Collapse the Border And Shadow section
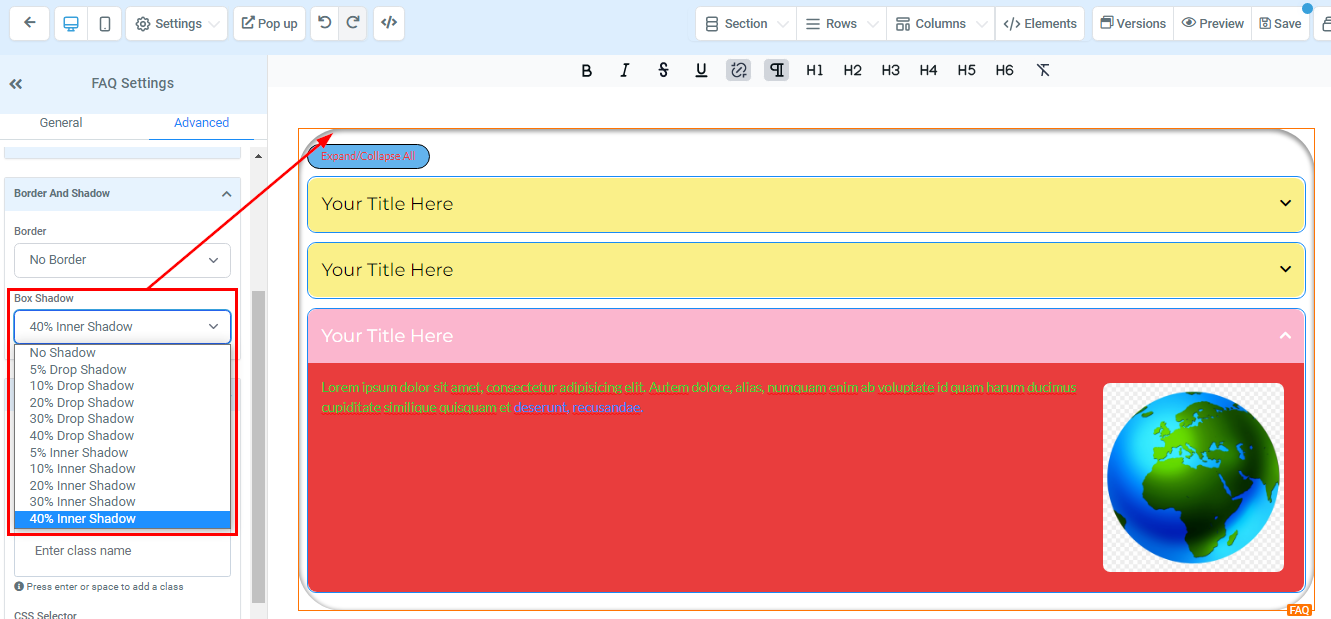The width and height of the screenshot is (1331, 619). tap(226, 194)
